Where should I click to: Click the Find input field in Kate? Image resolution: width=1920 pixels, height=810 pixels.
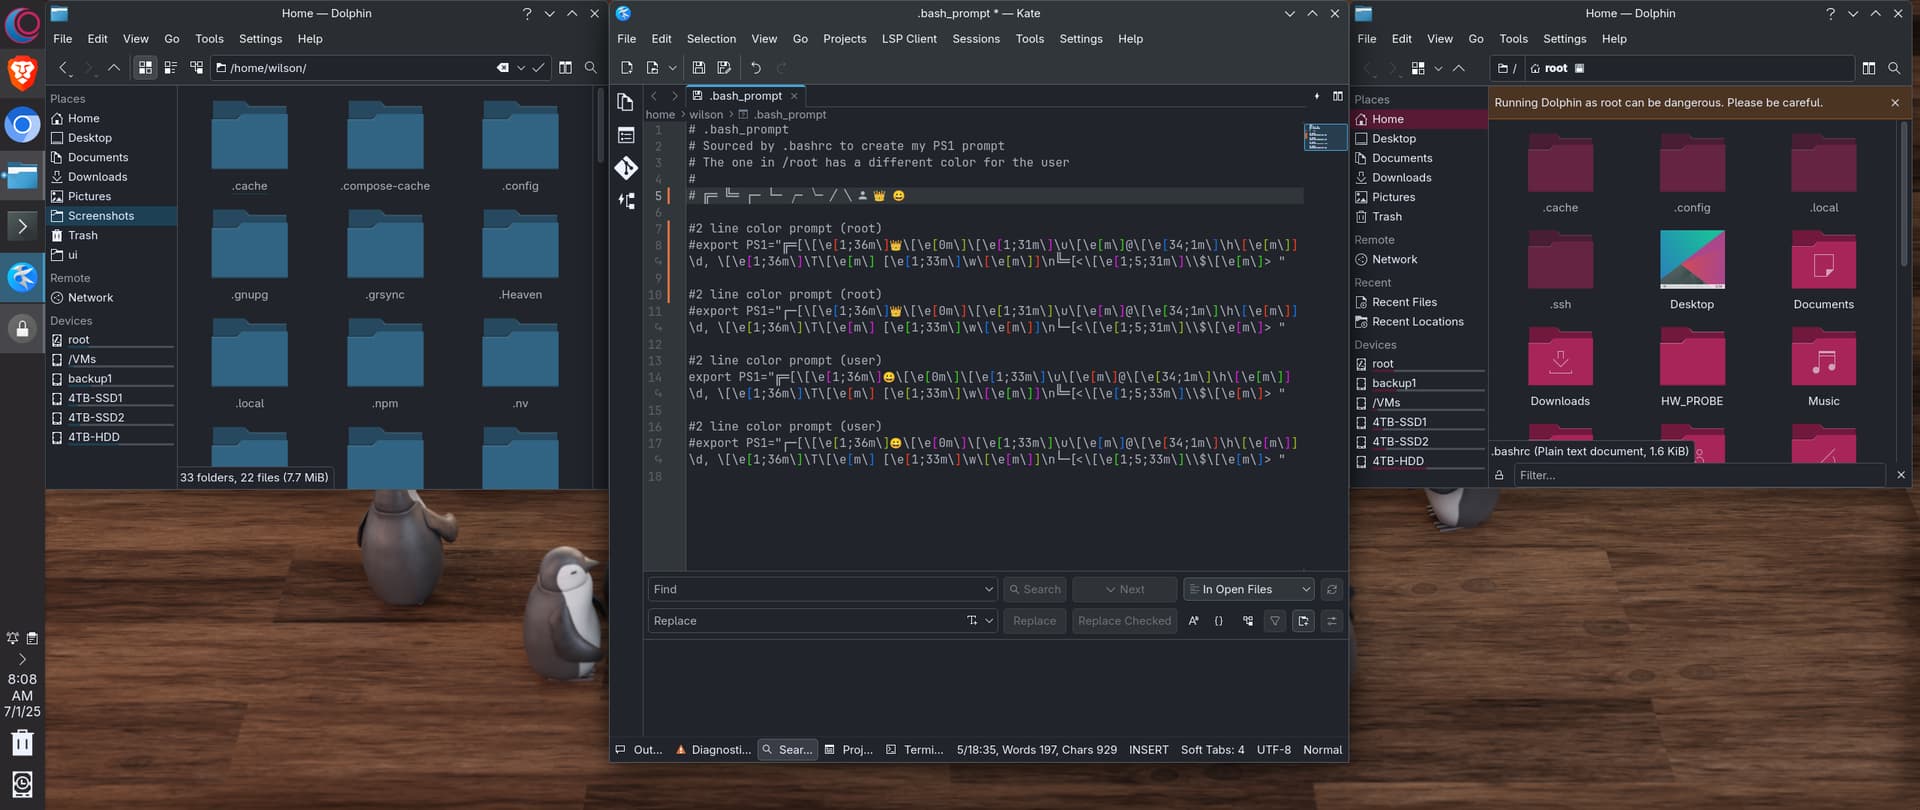tap(814, 590)
